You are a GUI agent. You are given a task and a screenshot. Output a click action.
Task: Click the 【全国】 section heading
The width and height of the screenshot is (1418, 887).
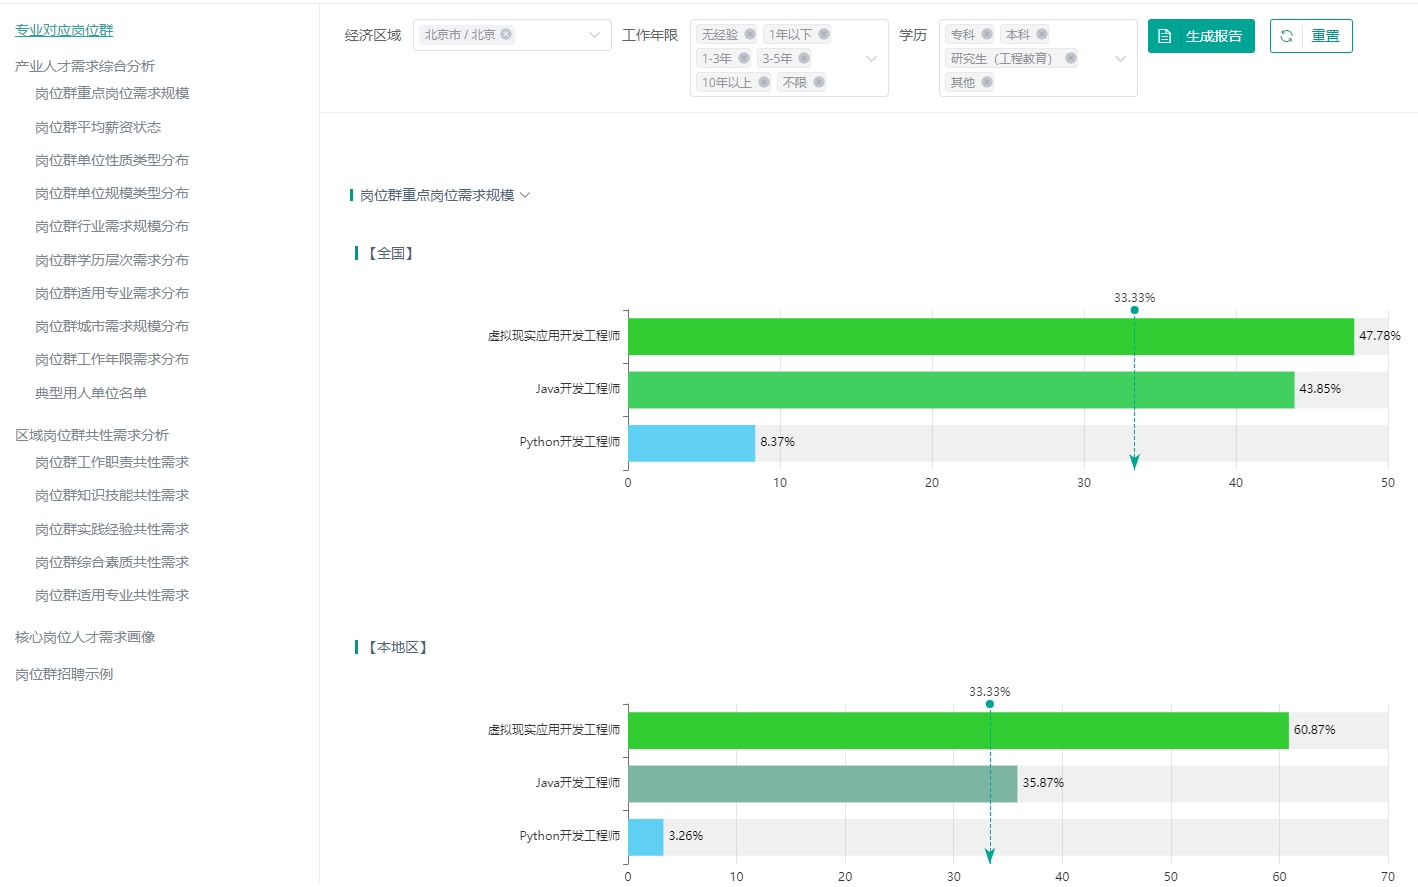[390, 253]
